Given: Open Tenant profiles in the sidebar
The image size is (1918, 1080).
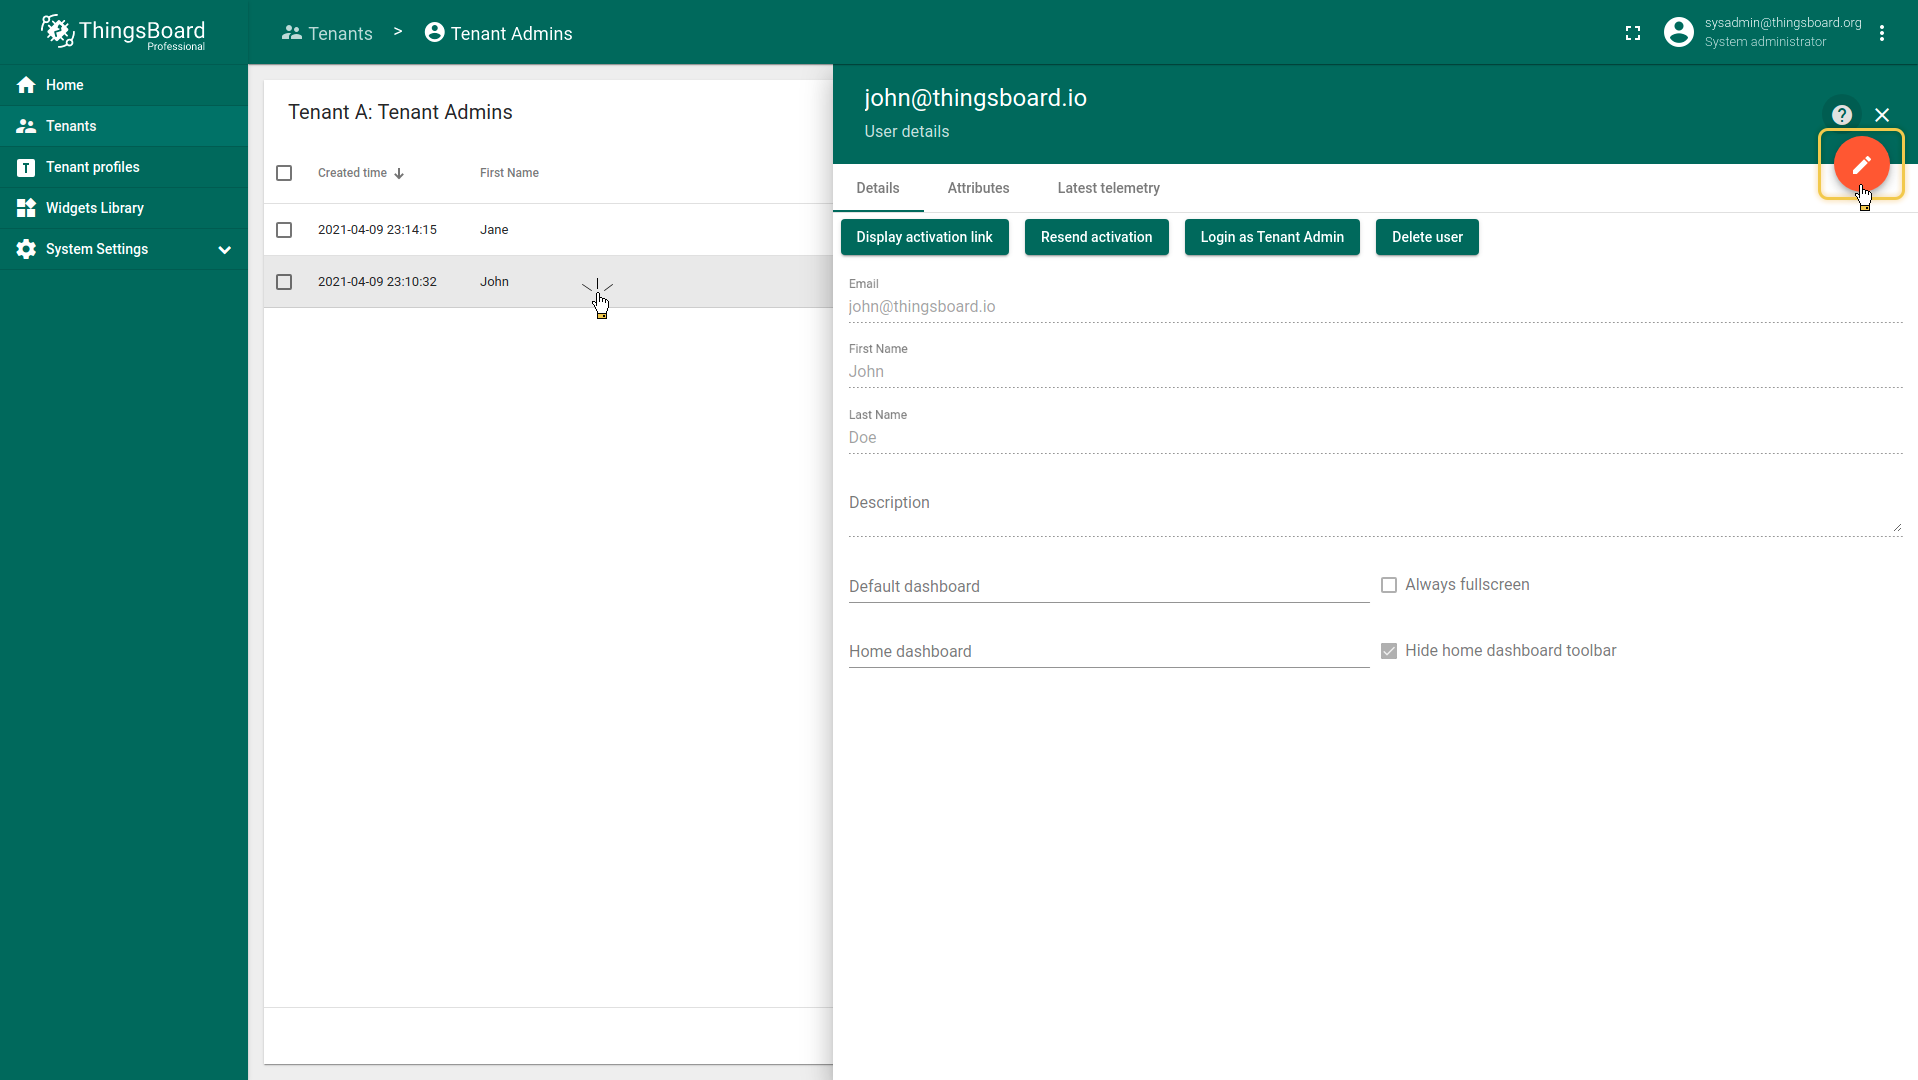Looking at the screenshot, I should click(124, 167).
